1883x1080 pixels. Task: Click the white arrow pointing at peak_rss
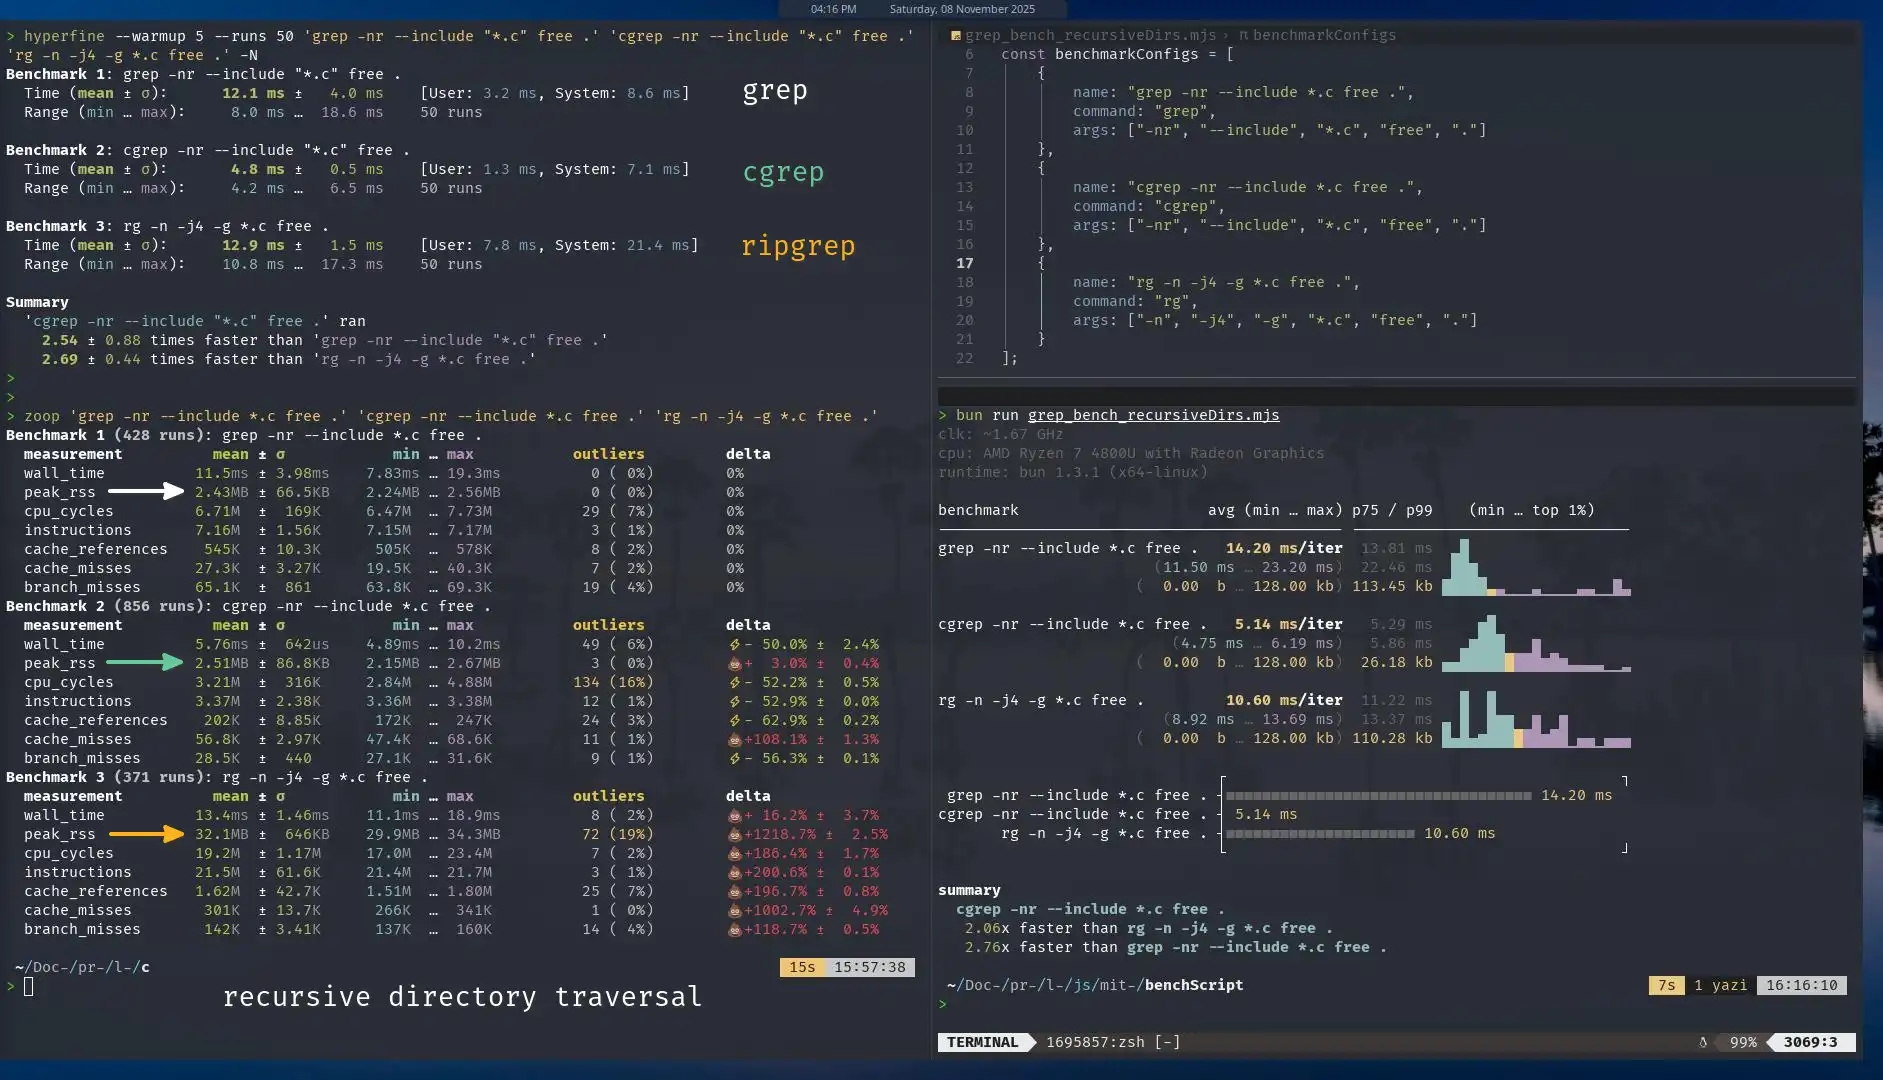pos(146,492)
